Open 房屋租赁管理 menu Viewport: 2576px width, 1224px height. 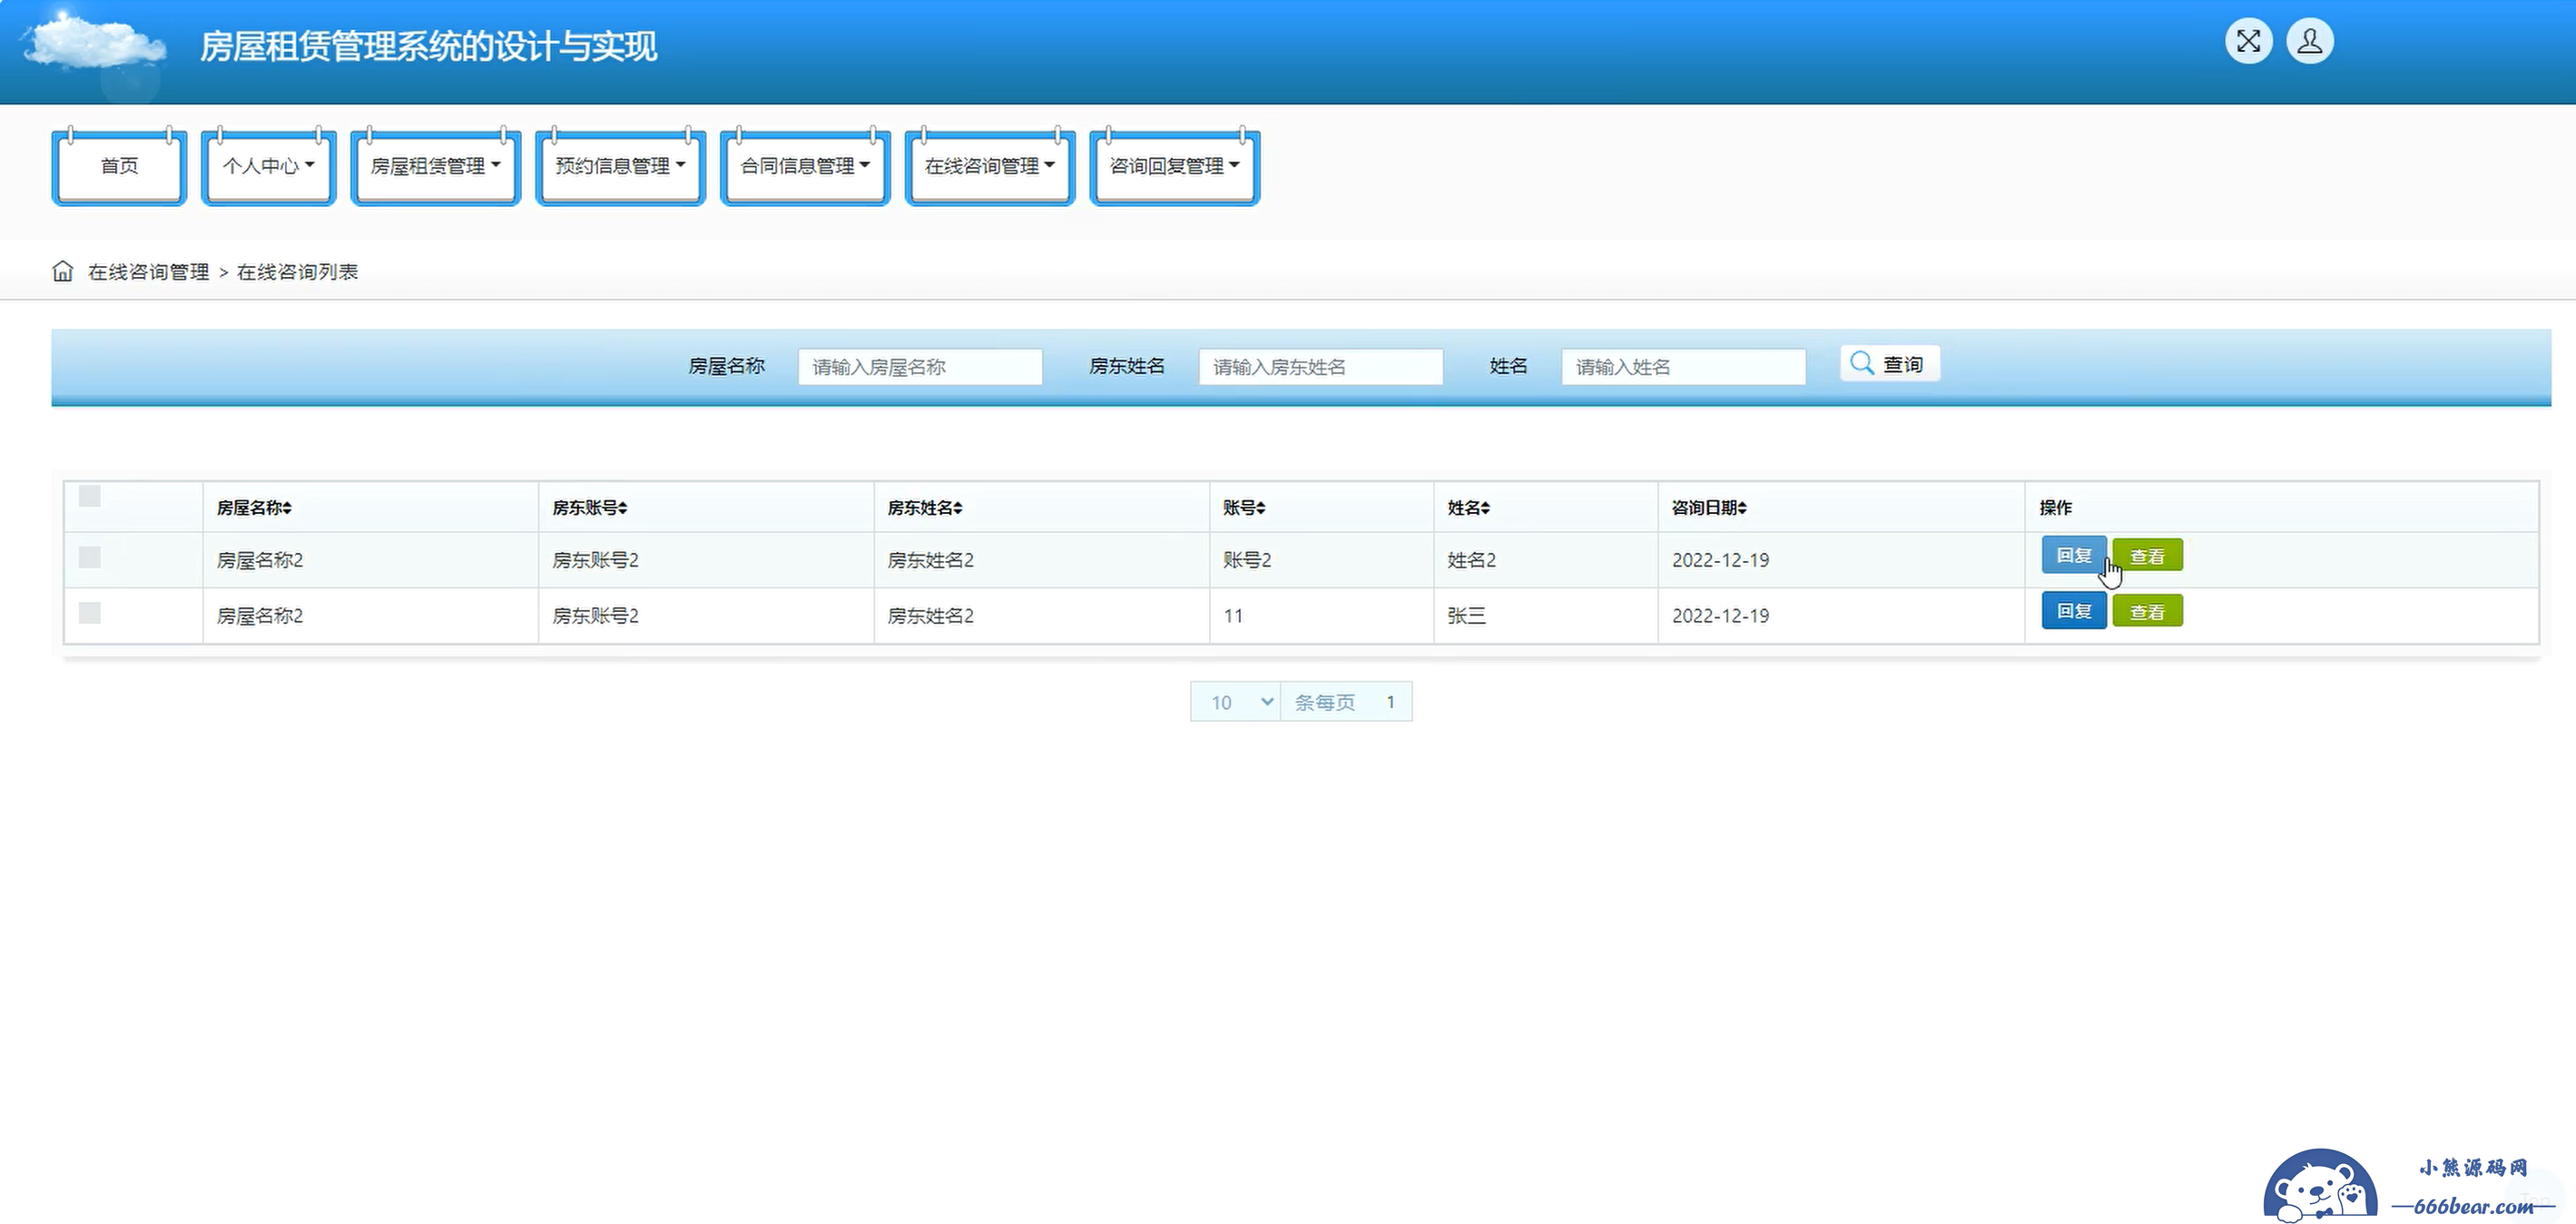tap(435, 166)
